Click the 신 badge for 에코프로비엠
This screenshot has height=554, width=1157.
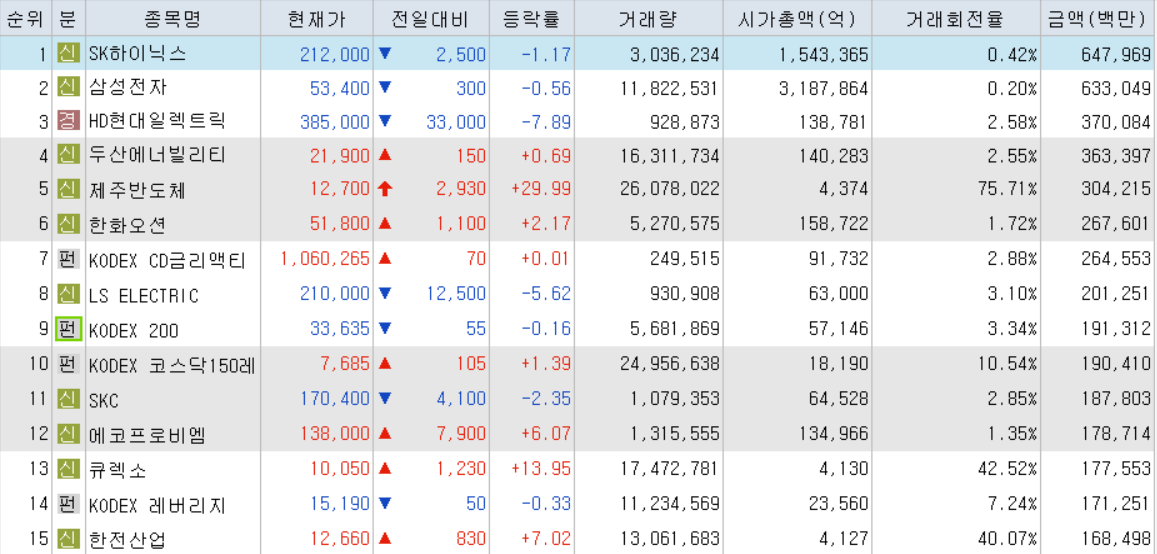pyautogui.click(x=68, y=434)
